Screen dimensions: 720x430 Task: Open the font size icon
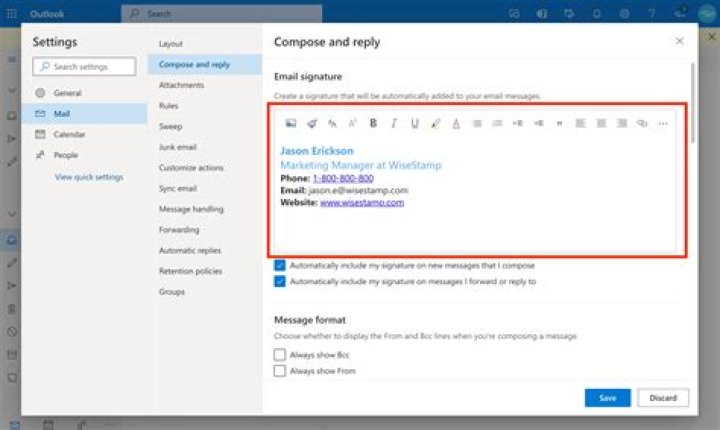click(332, 123)
